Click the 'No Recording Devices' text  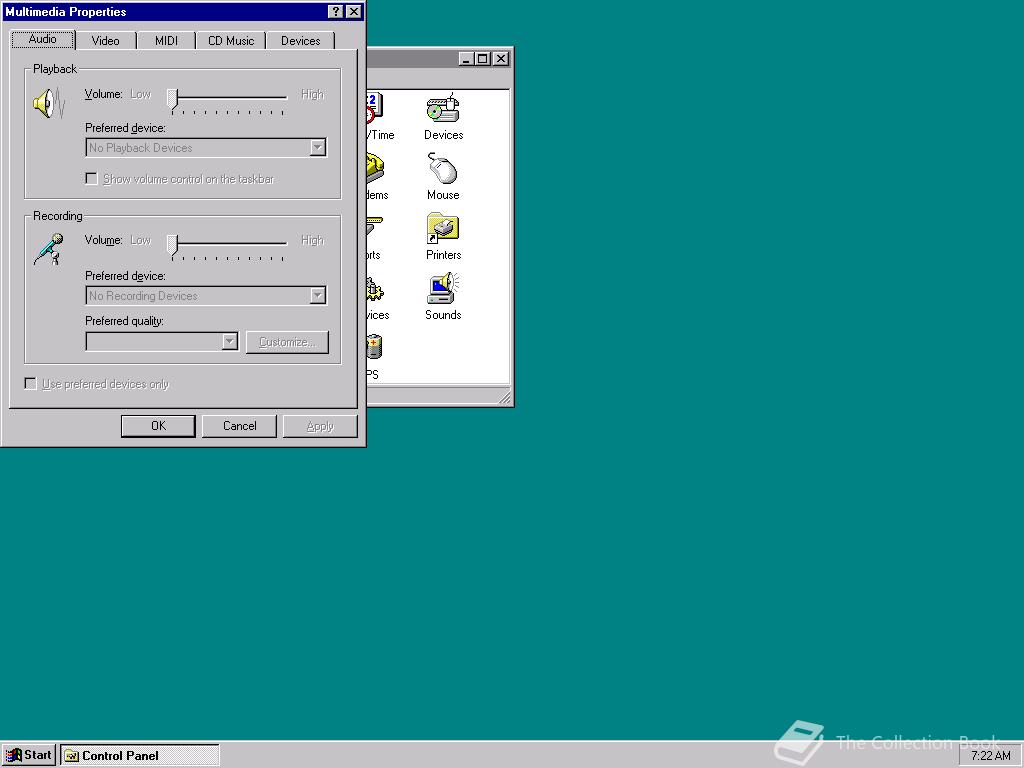pos(143,296)
